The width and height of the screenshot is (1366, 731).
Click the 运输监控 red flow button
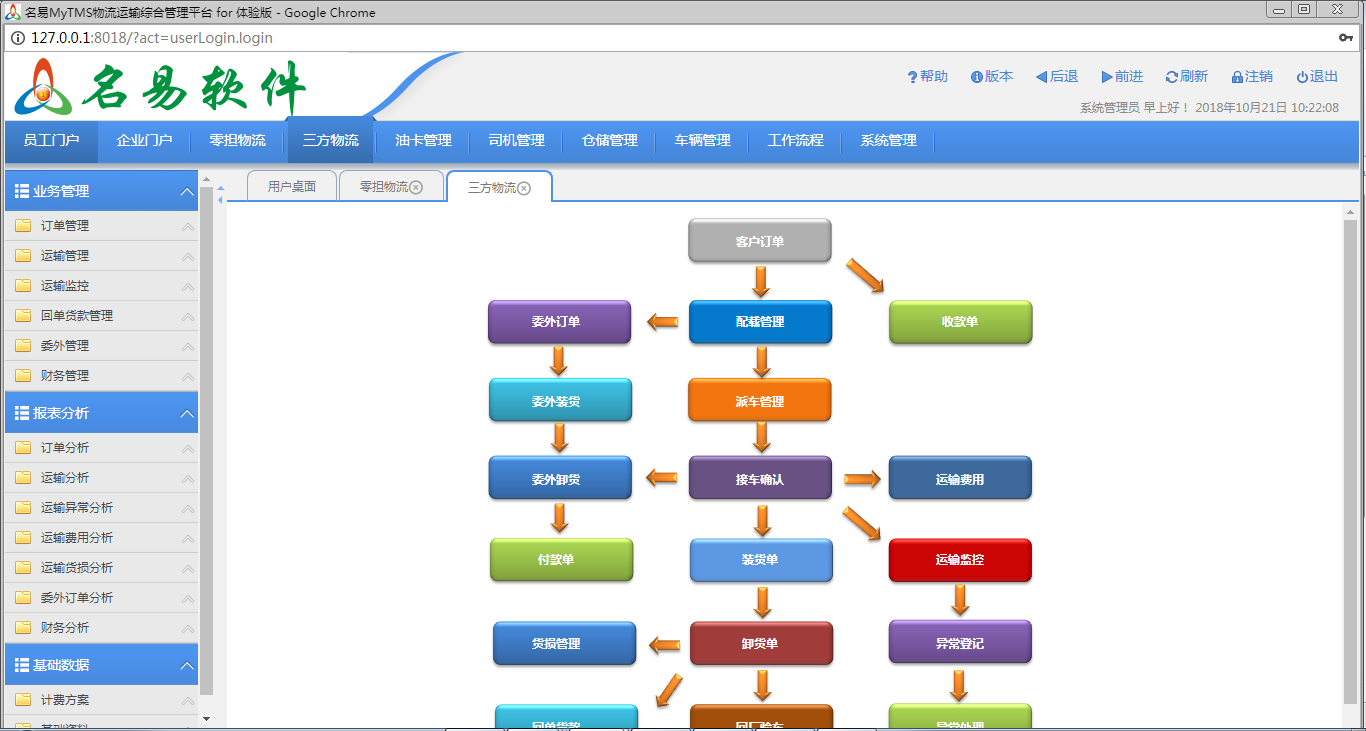click(x=960, y=560)
